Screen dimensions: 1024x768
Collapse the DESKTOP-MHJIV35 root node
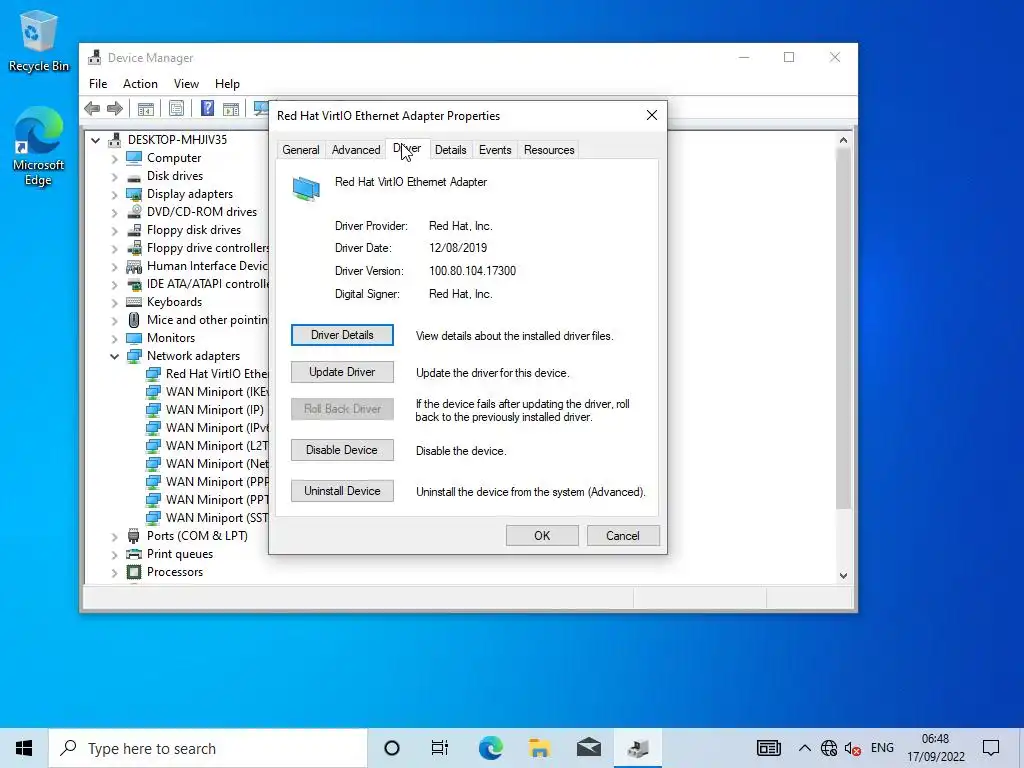click(95, 140)
